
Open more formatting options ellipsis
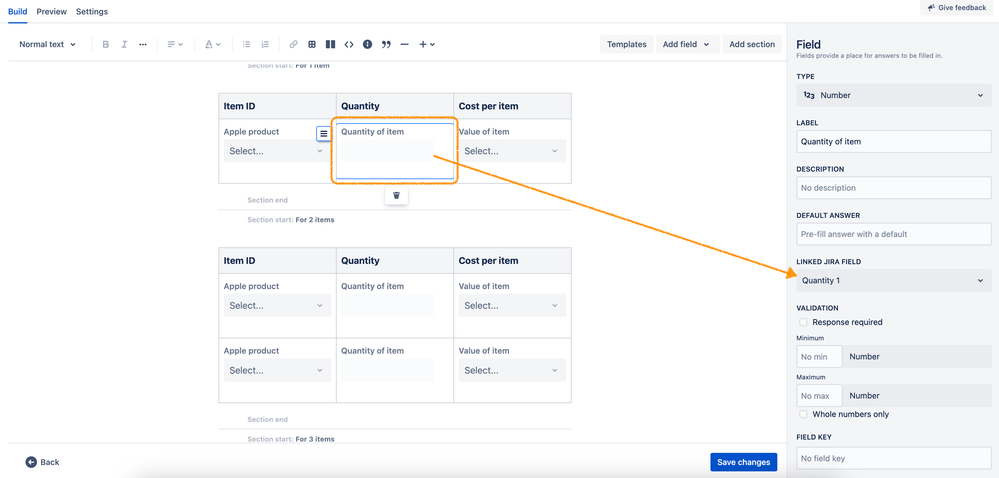pyautogui.click(x=143, y=45)
